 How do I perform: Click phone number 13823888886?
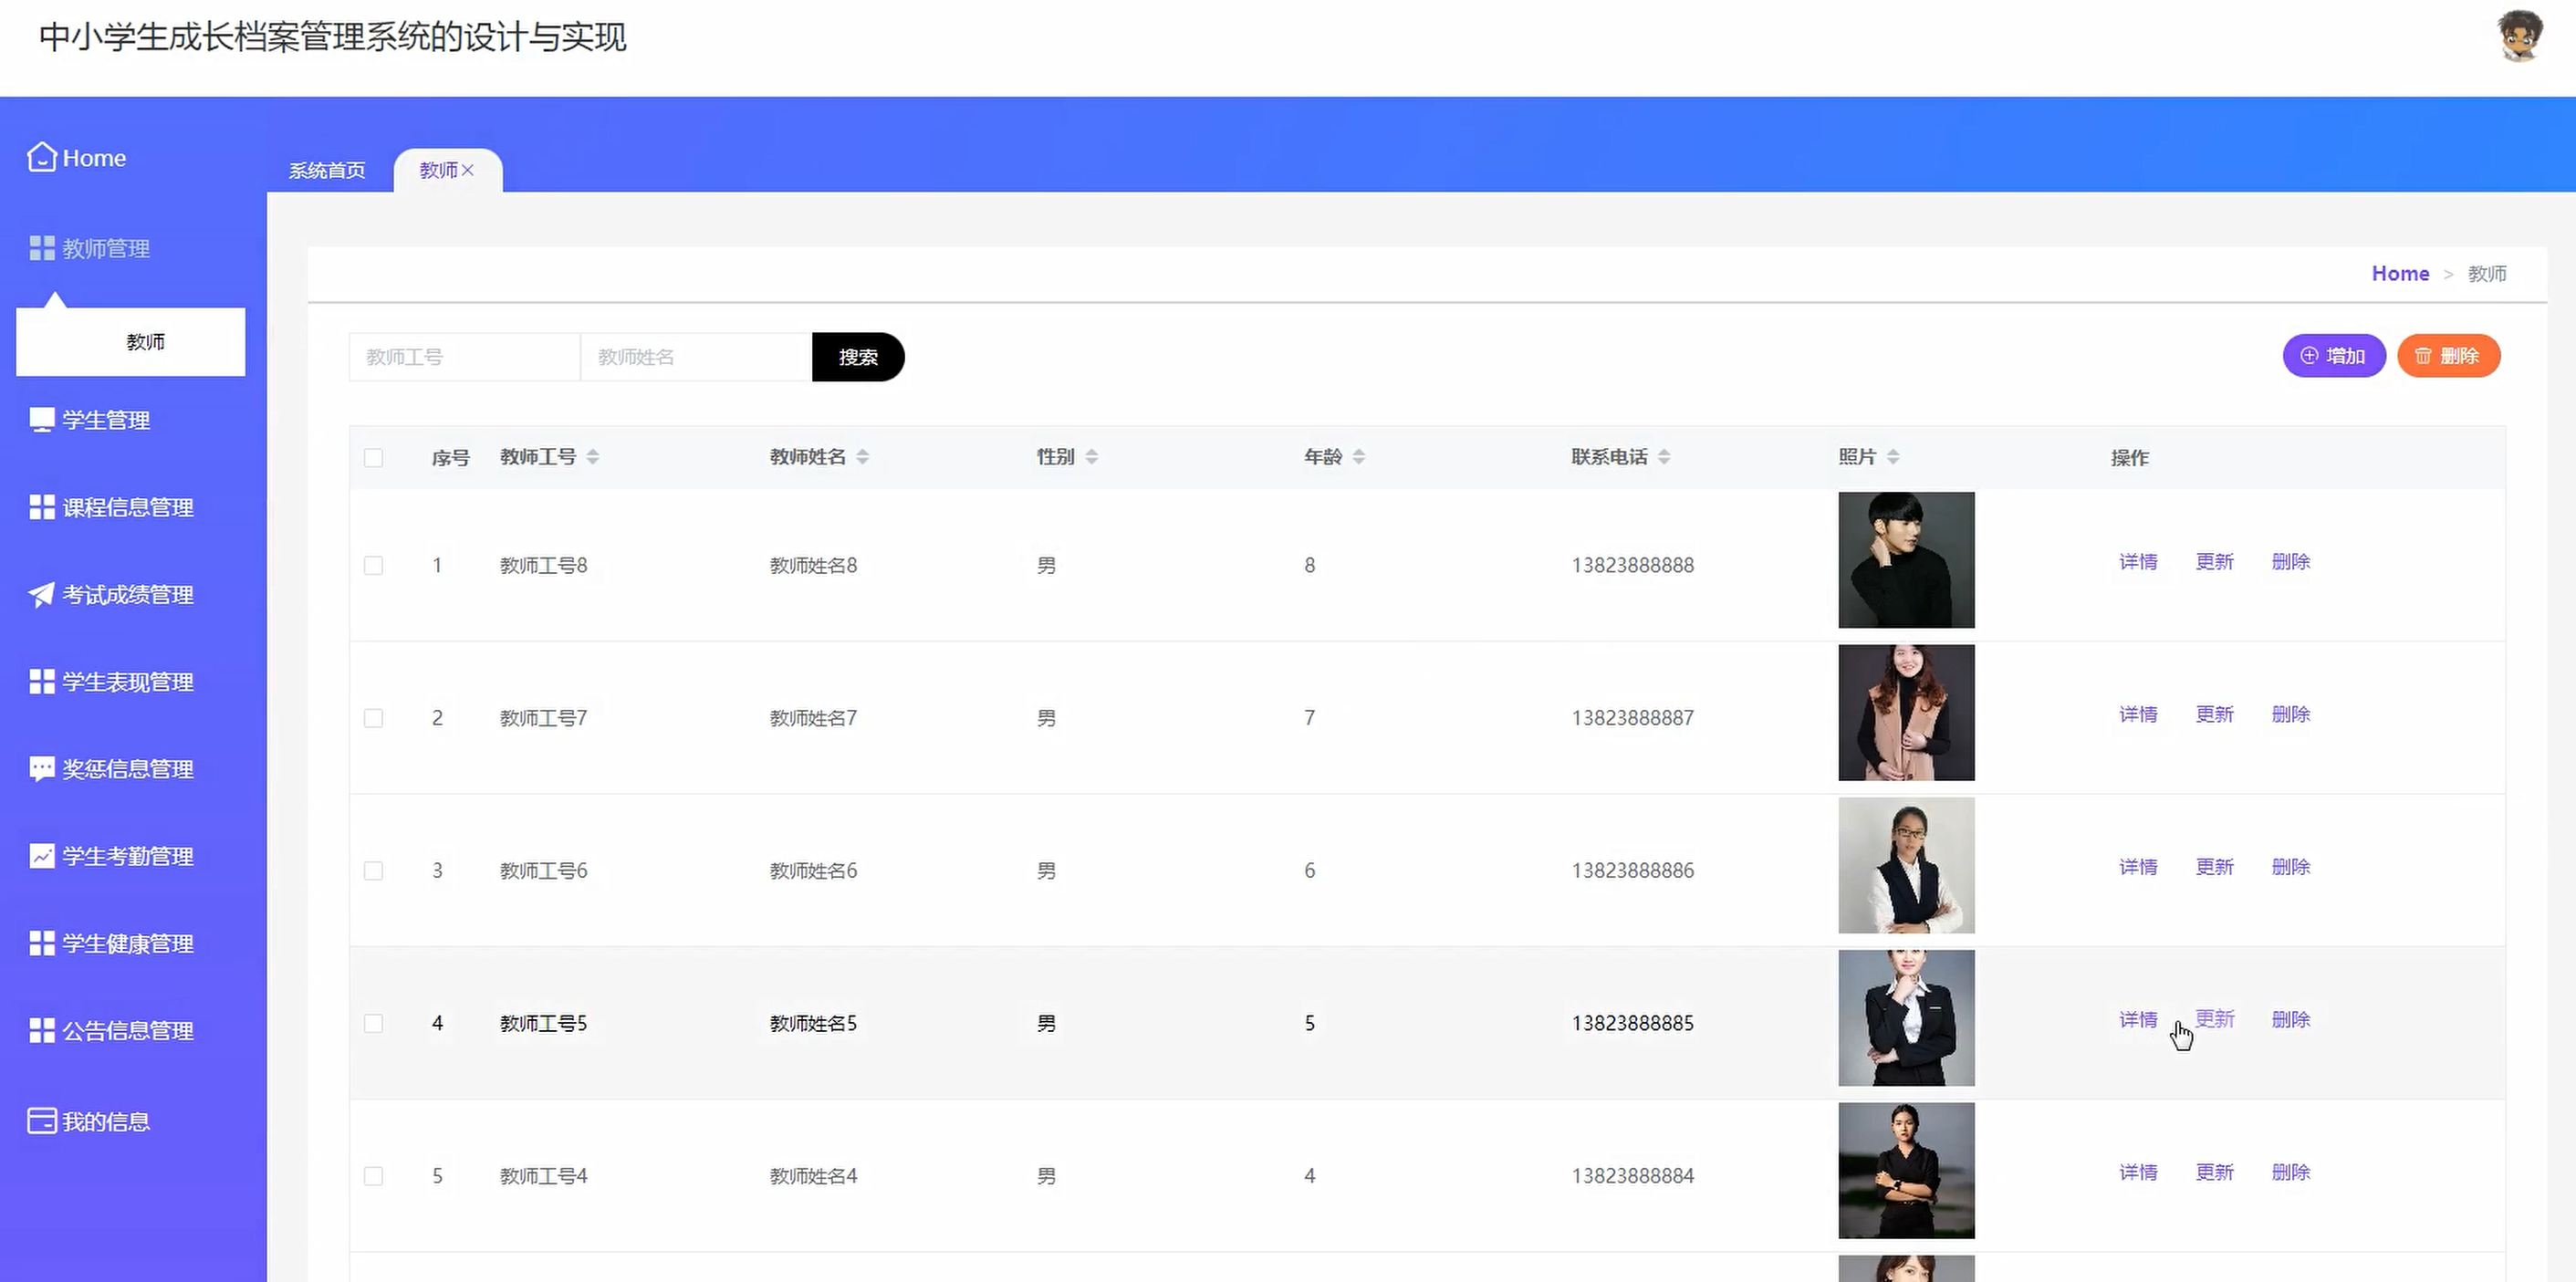pos(1633,871)
